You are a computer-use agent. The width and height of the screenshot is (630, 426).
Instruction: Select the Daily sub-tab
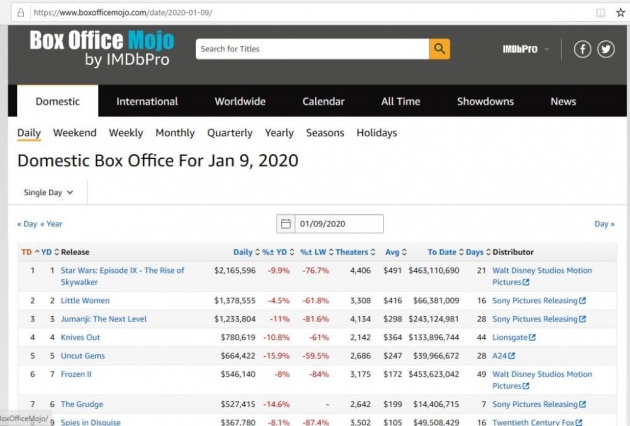(29, 133)
